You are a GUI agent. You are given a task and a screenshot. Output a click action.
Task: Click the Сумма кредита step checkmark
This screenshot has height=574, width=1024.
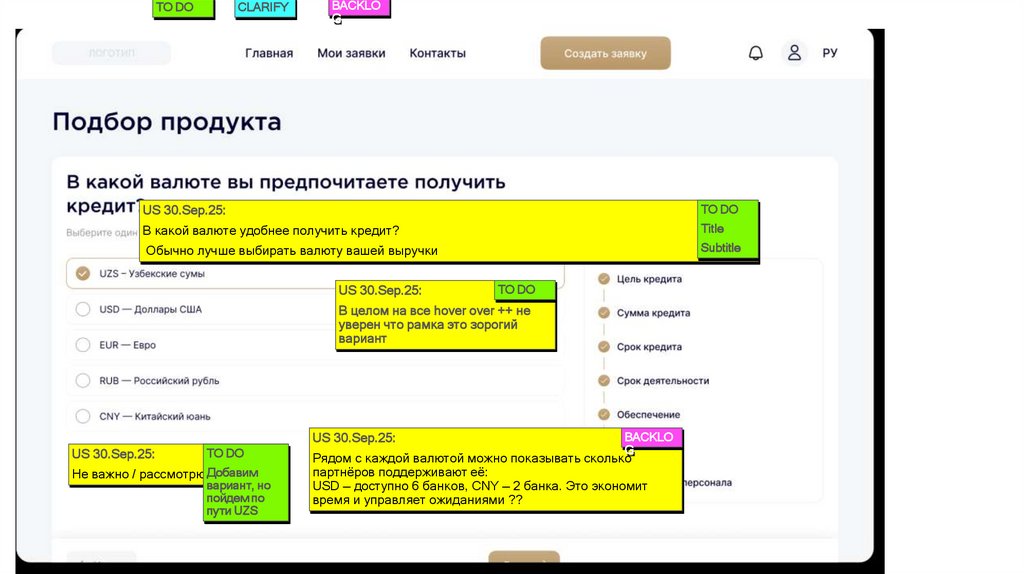[604, 313]
